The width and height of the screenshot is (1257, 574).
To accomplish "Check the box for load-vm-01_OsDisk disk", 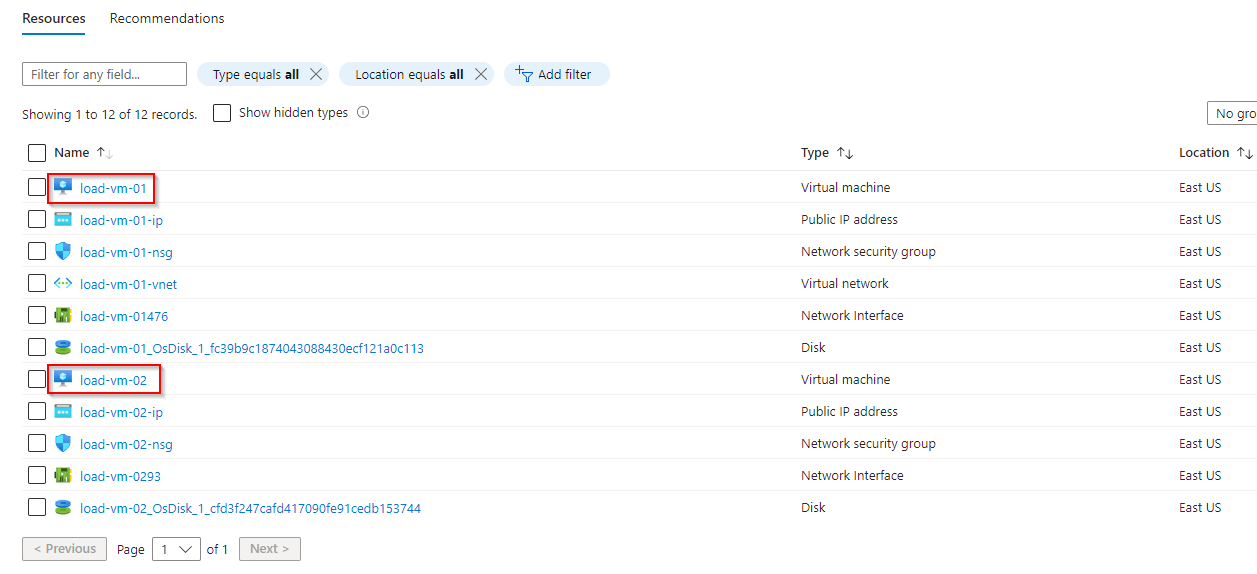I will 37,347.
